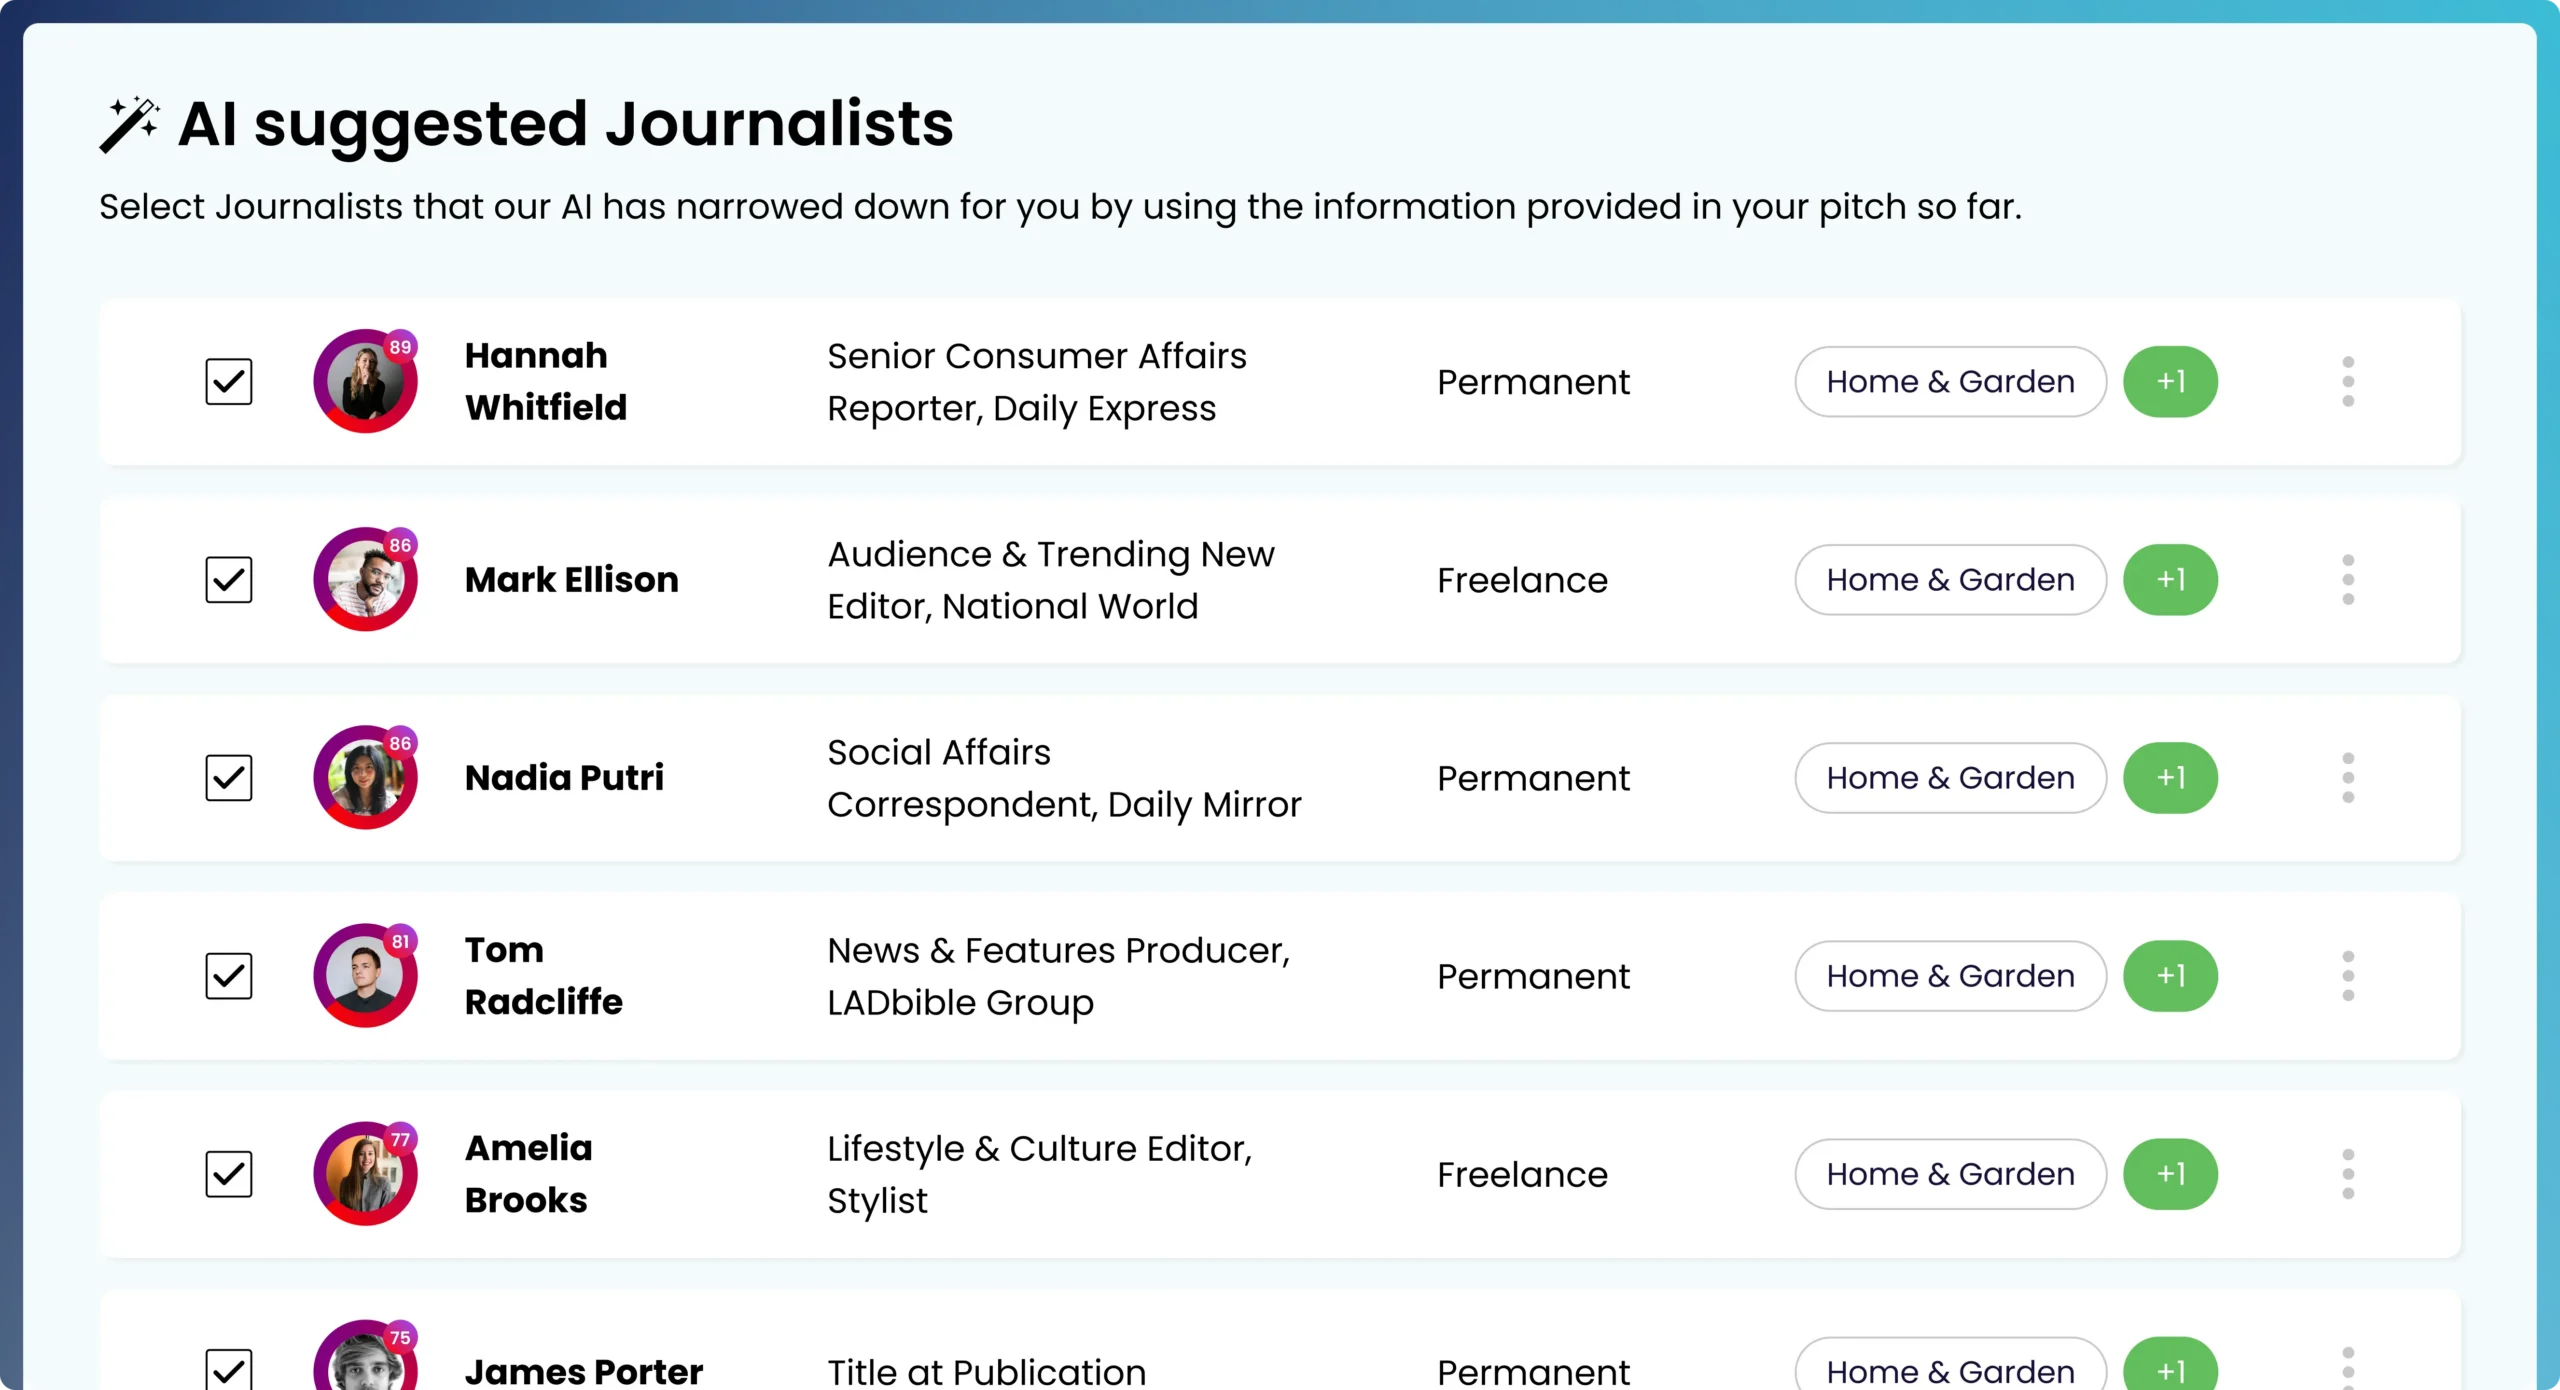Click Home & Garden tag on Tom Radcliffe
This screenshot has height=1390, width=2560.
tap(1950, 975)
